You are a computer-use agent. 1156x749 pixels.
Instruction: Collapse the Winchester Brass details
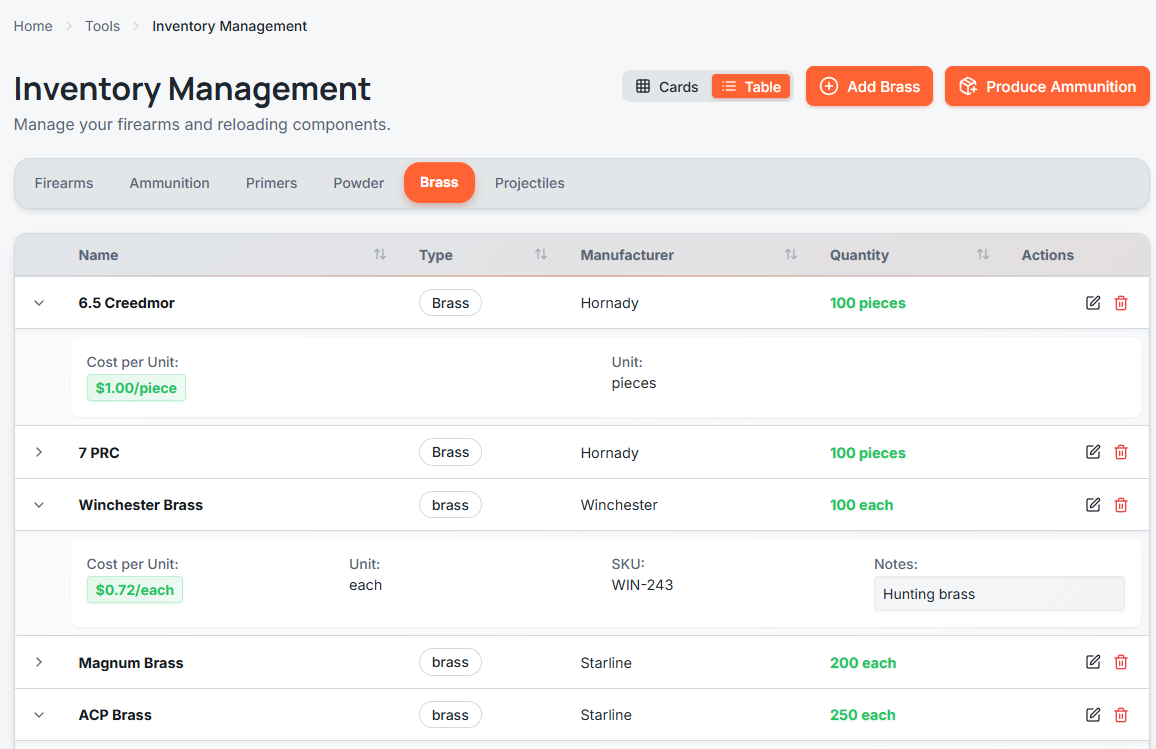(x=39, y=505)
